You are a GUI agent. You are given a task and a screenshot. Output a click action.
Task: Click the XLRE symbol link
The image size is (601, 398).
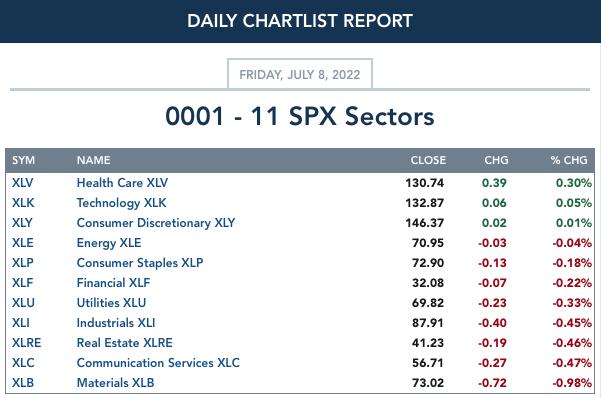click(x=26, y=343)
